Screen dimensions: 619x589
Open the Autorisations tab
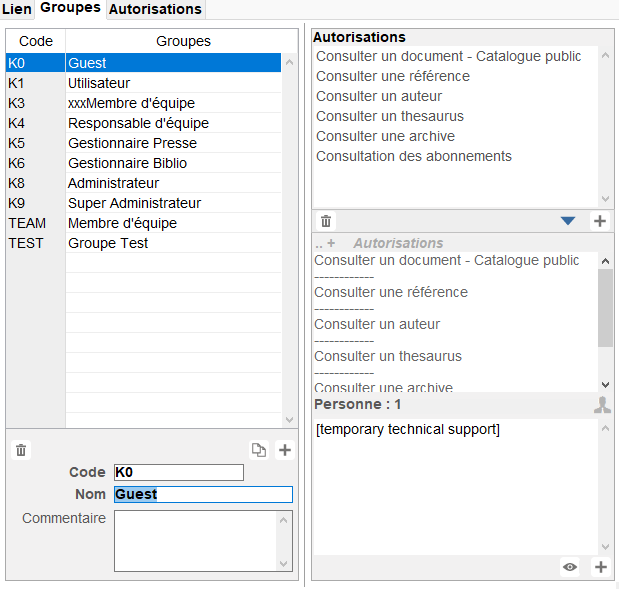pos(156,9)
